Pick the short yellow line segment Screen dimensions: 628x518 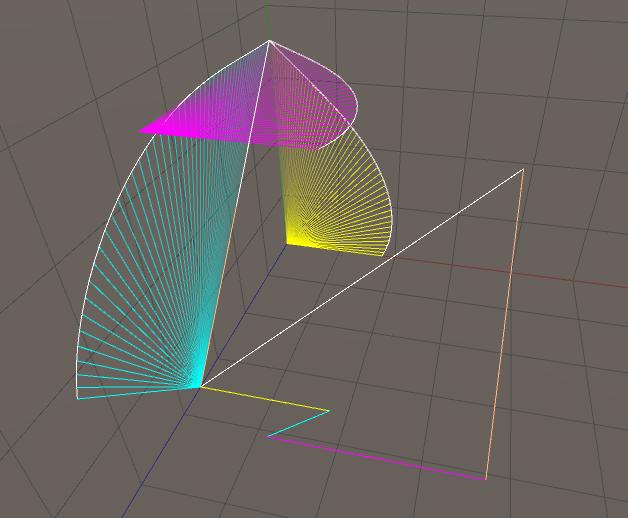tap(264, 399)
